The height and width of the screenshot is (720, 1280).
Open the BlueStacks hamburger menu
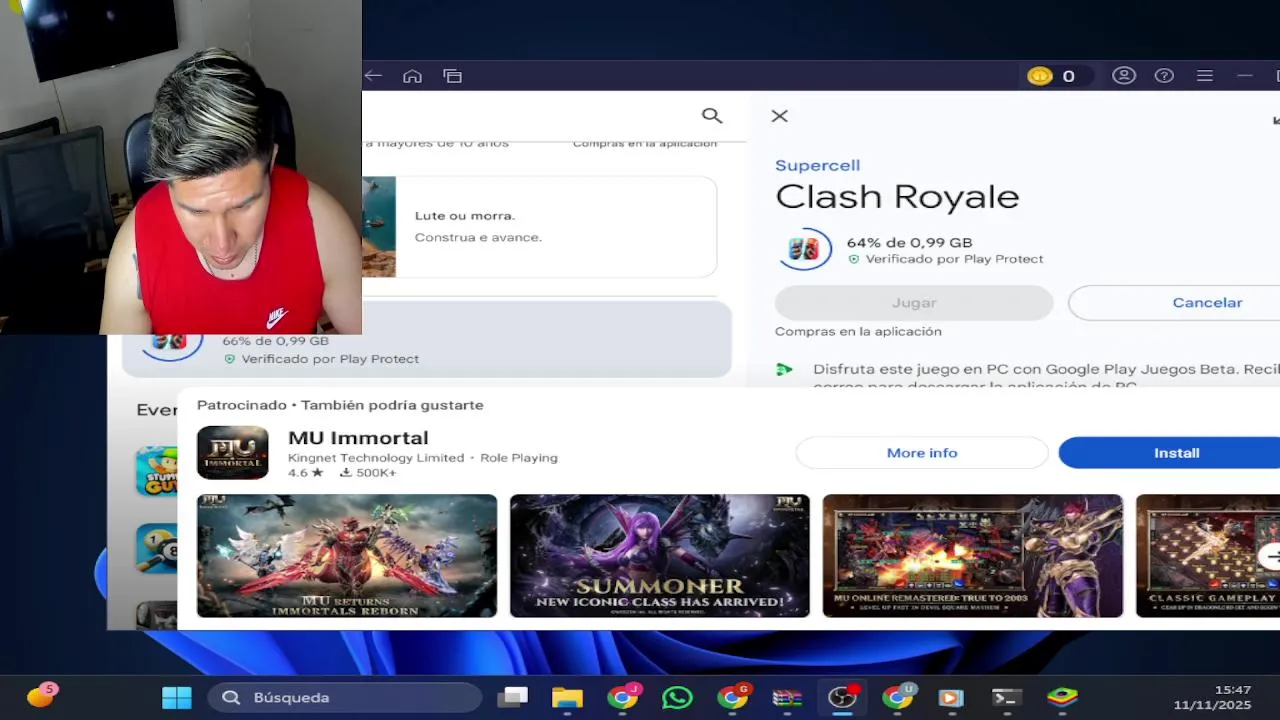pyautogui.click(x=1205, y=76)
